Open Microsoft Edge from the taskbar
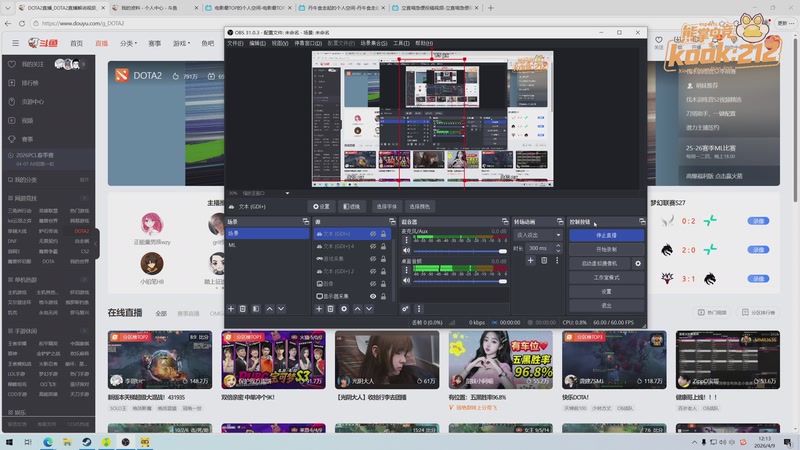Screen dimensions: 800x450 (48, 442)
